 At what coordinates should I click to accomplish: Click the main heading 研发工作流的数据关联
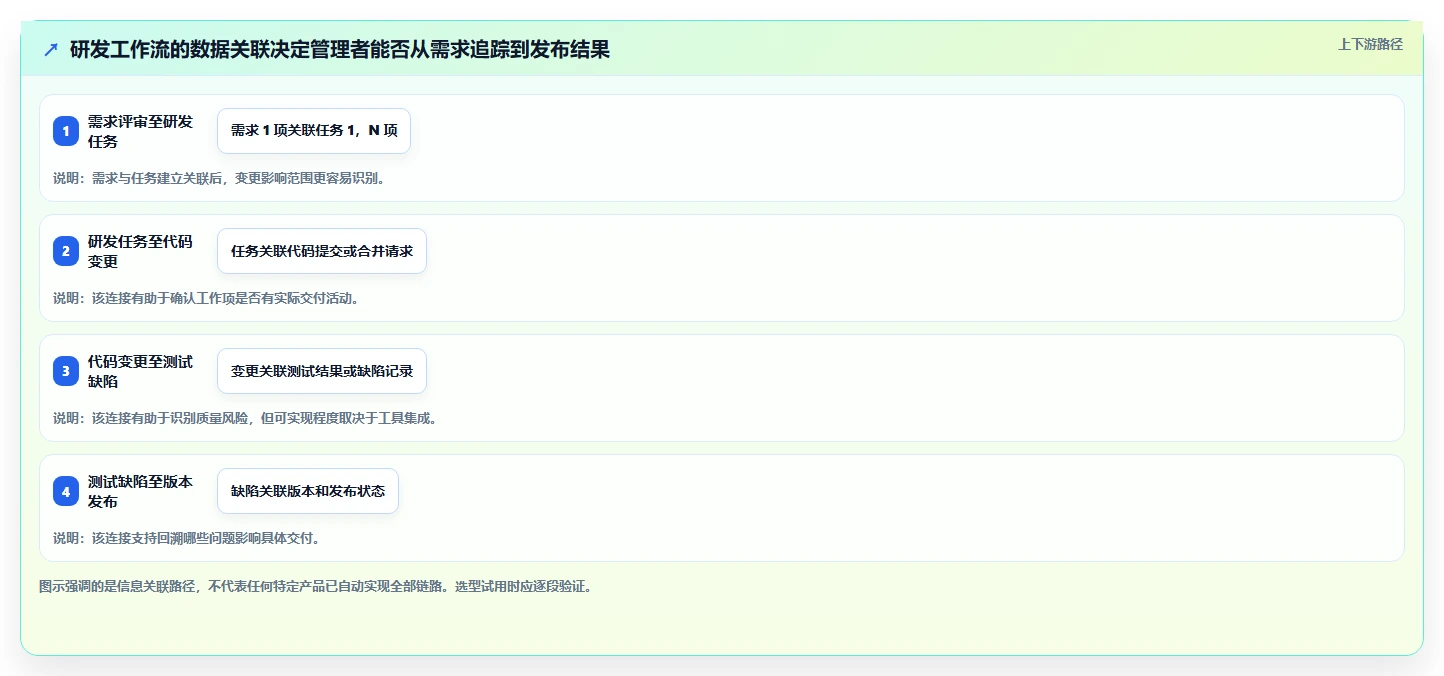pyautogui.click(x=340, y=49)
